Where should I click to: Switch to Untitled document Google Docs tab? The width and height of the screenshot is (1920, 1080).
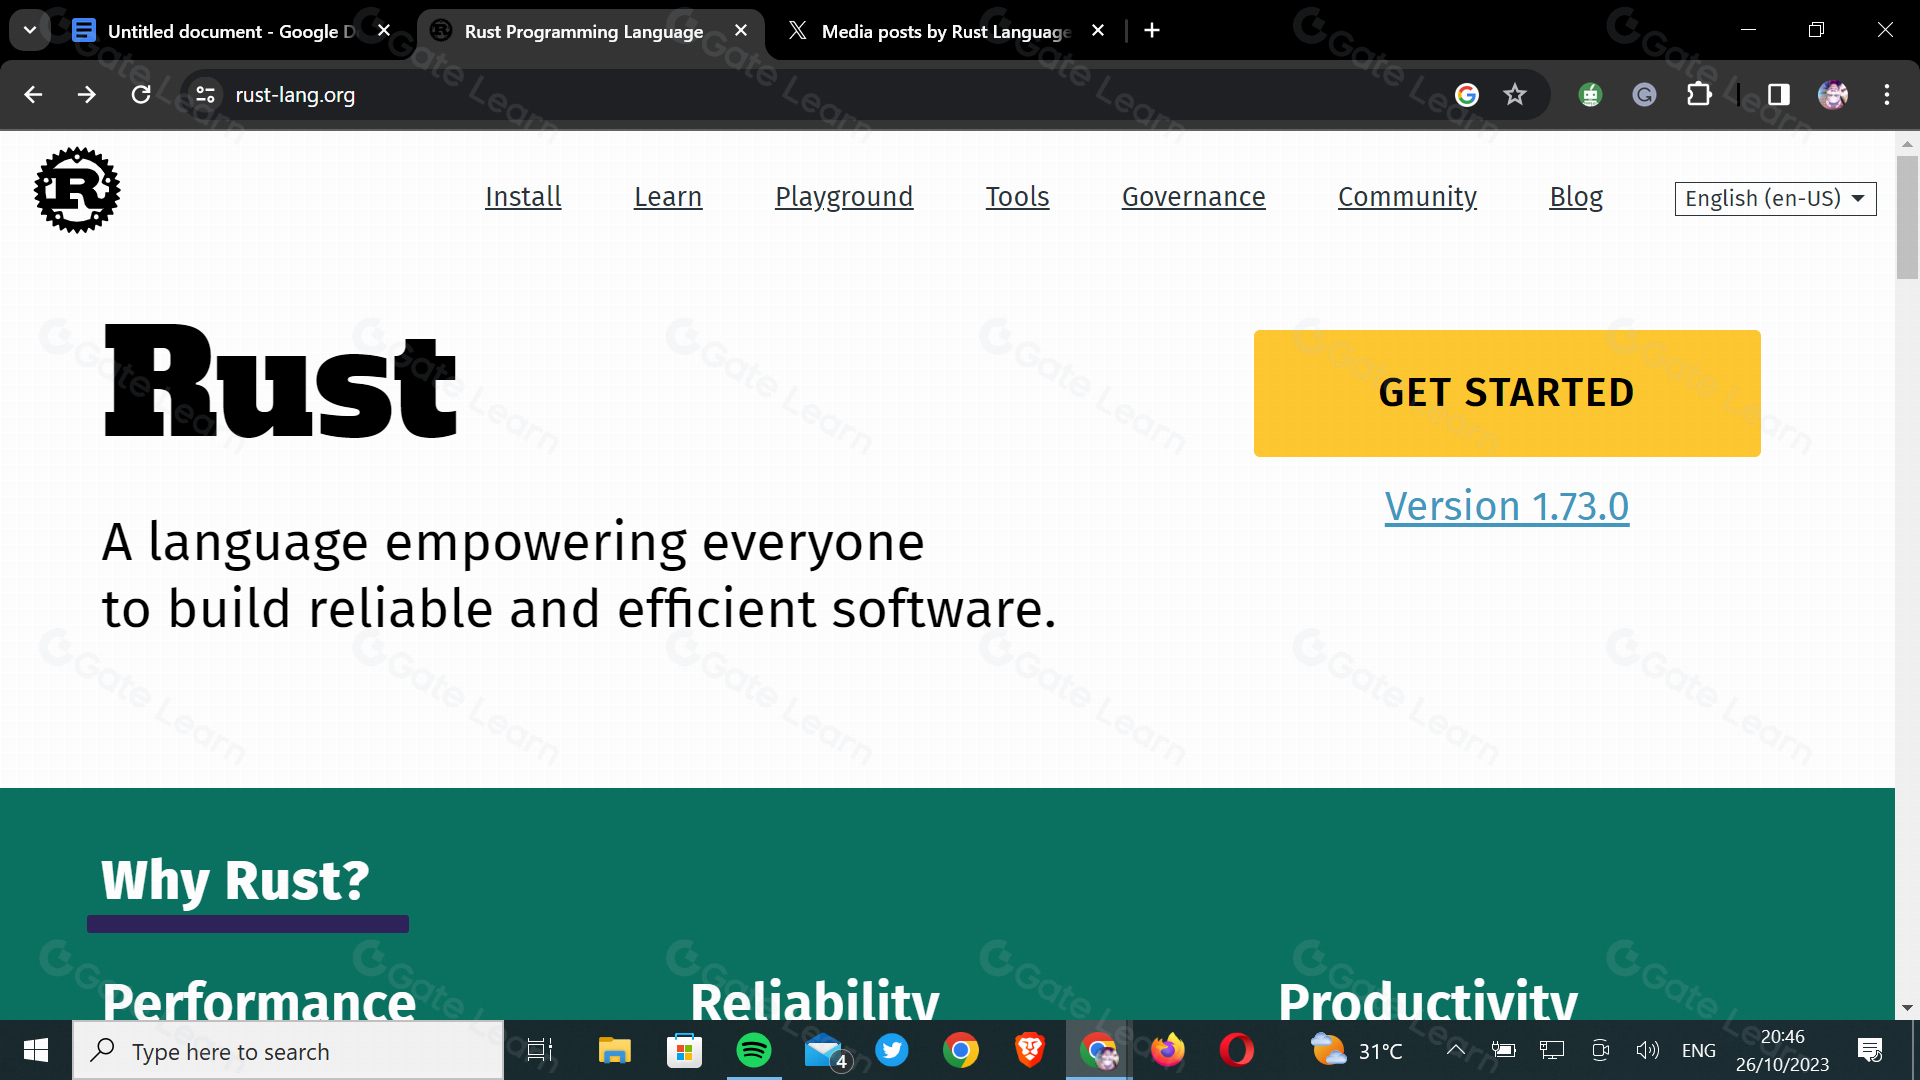tap(230, 31)
